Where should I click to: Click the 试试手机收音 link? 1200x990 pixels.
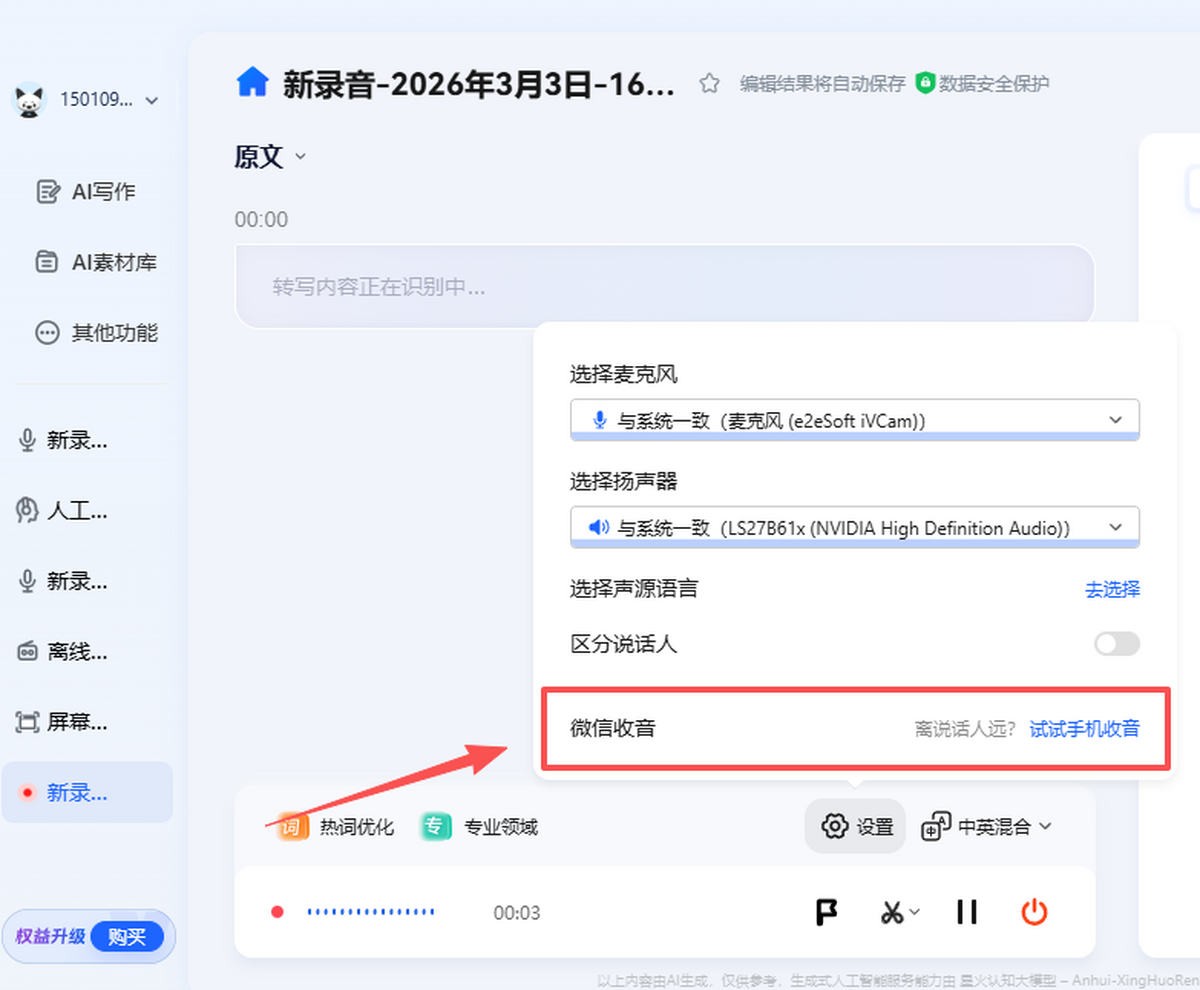click(x=1084, y=728)
